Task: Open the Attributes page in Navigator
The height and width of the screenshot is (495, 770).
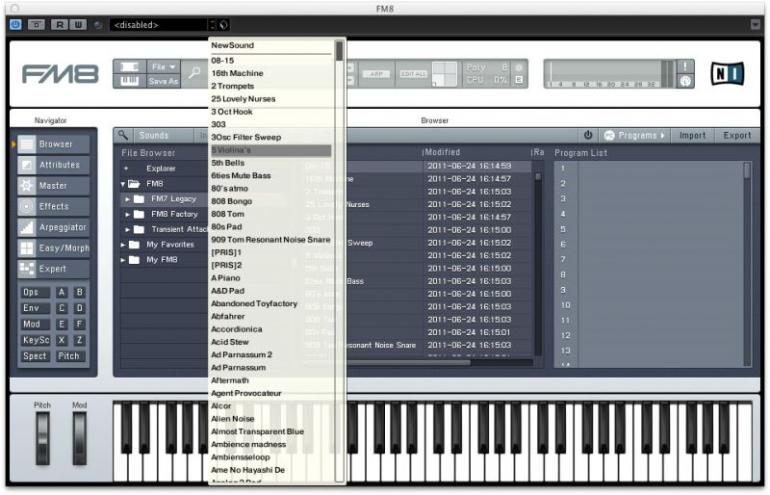Action: [x=54, y=165]
